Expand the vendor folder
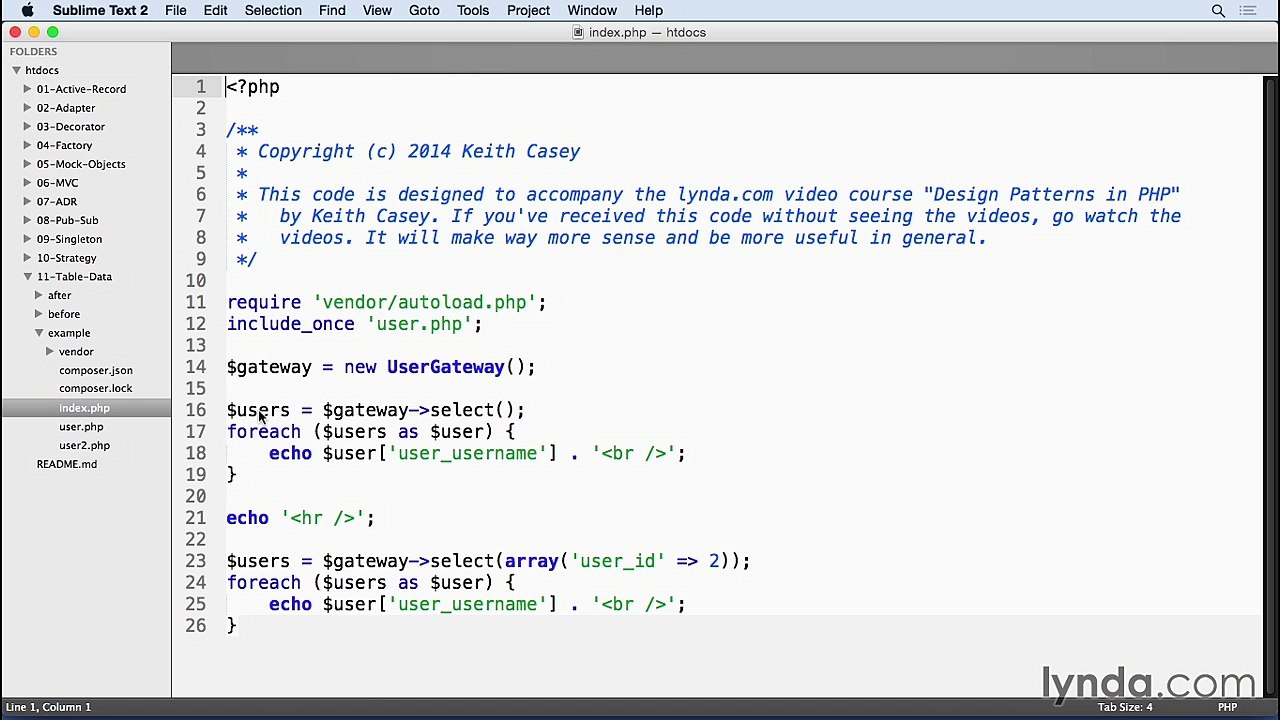 pyautogui.click(x=50, y=352)
